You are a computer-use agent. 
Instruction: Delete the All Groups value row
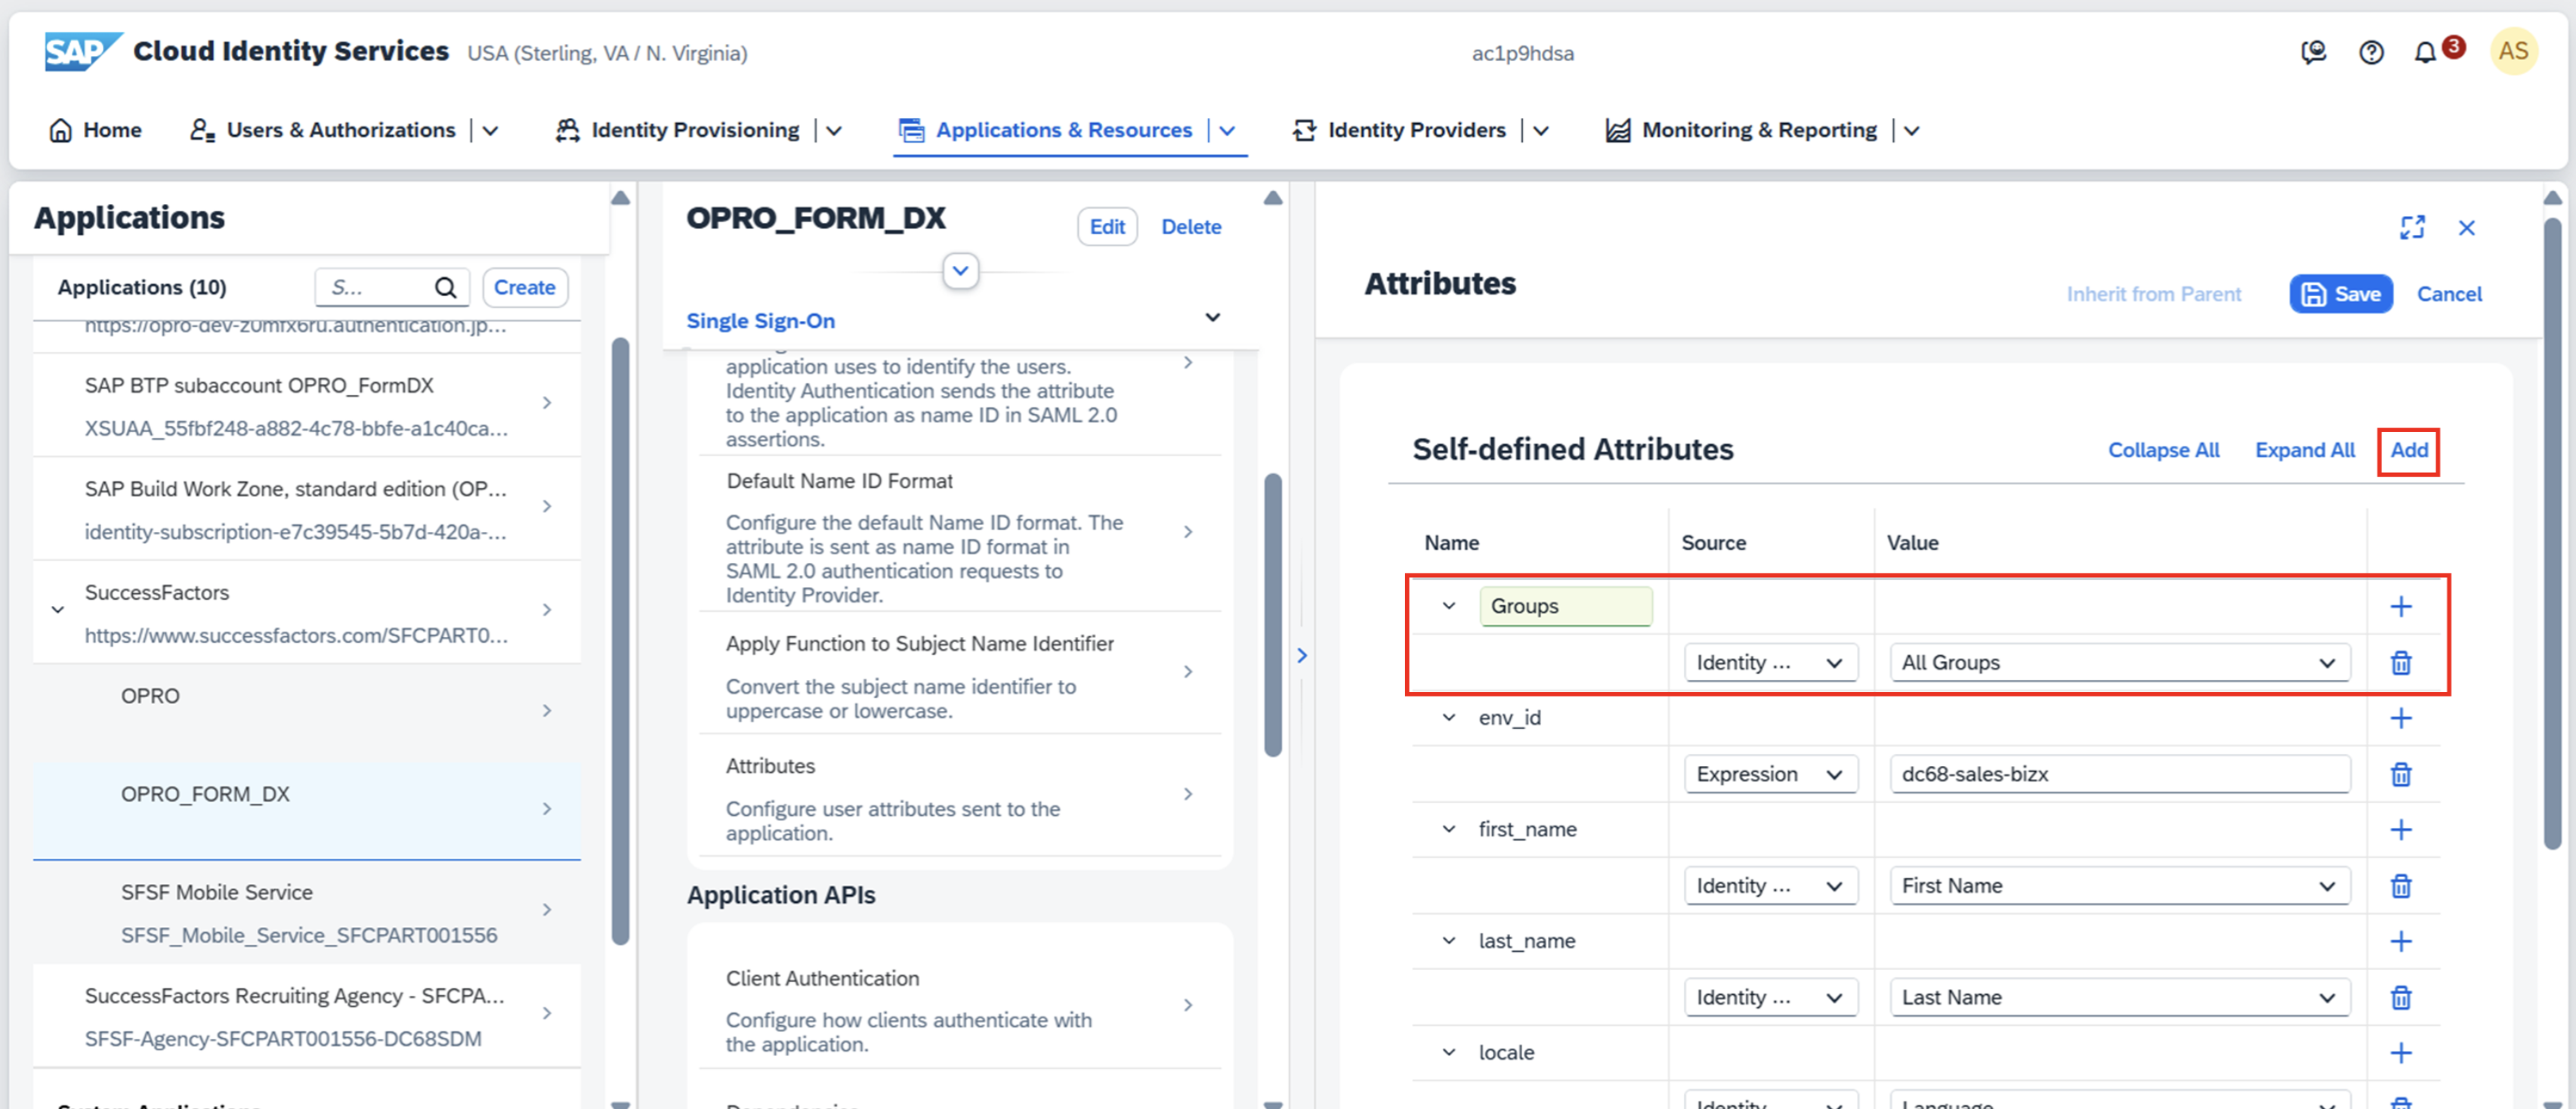click(2400, 663)
